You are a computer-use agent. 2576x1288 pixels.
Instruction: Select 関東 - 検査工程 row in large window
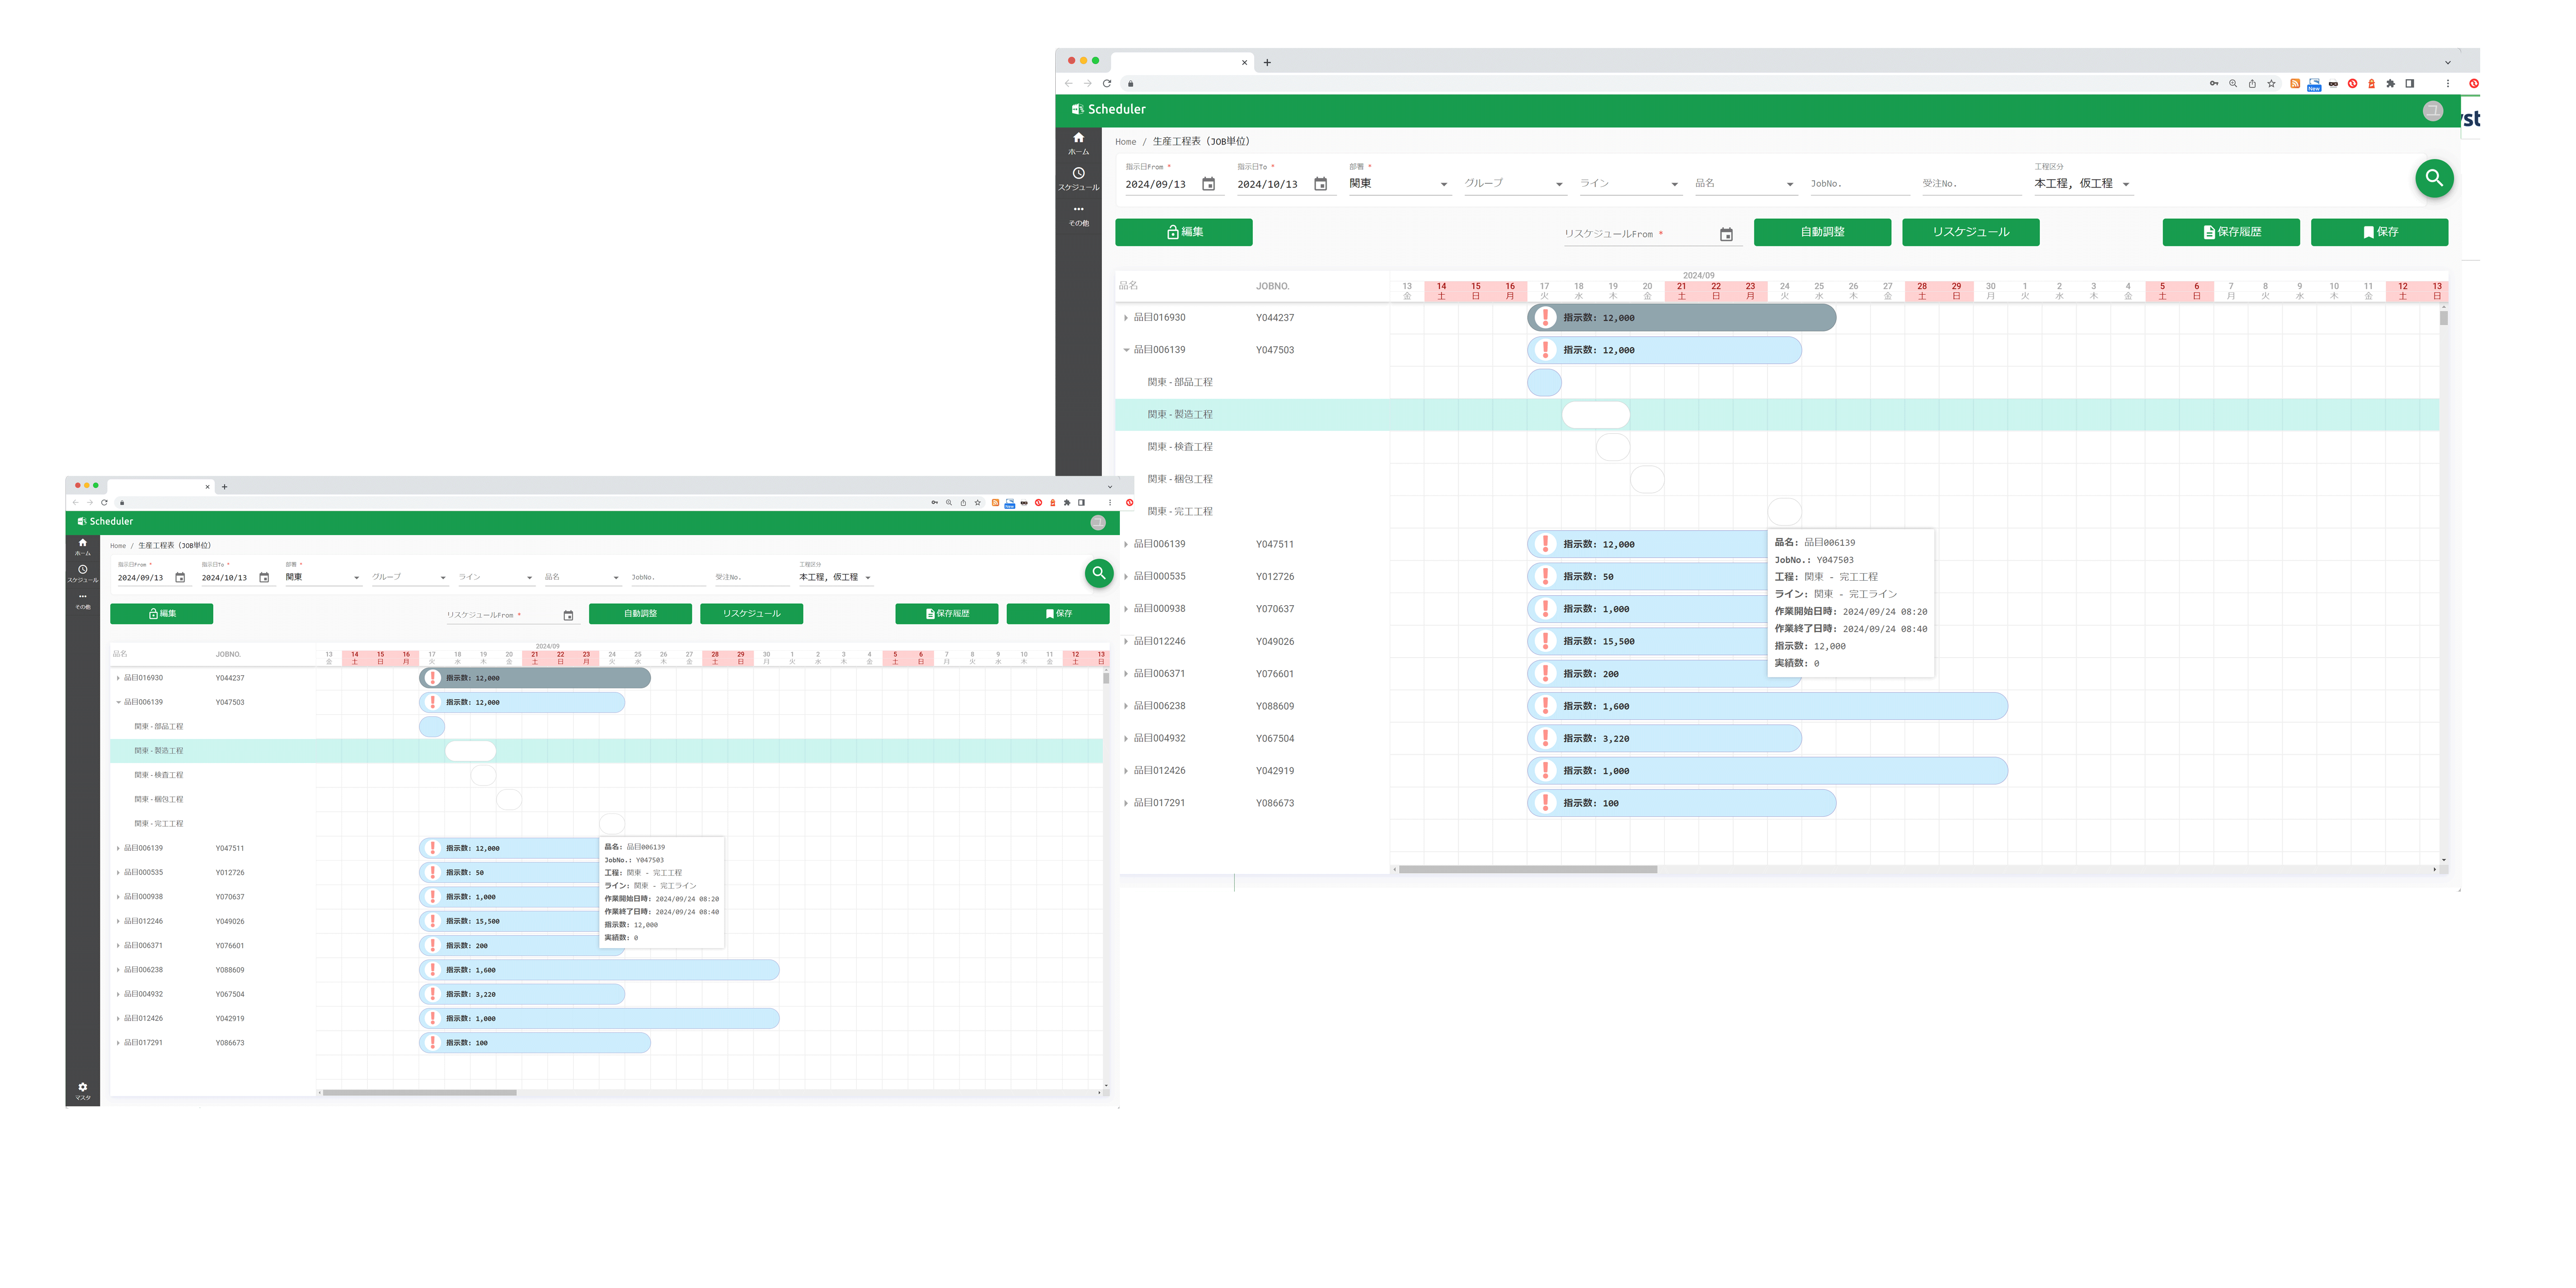coord(1777,447)
